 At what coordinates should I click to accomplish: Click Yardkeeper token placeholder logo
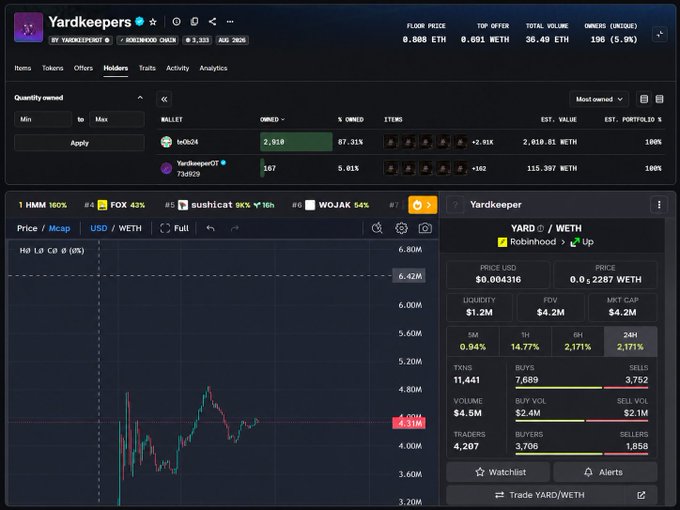[455, 205]
